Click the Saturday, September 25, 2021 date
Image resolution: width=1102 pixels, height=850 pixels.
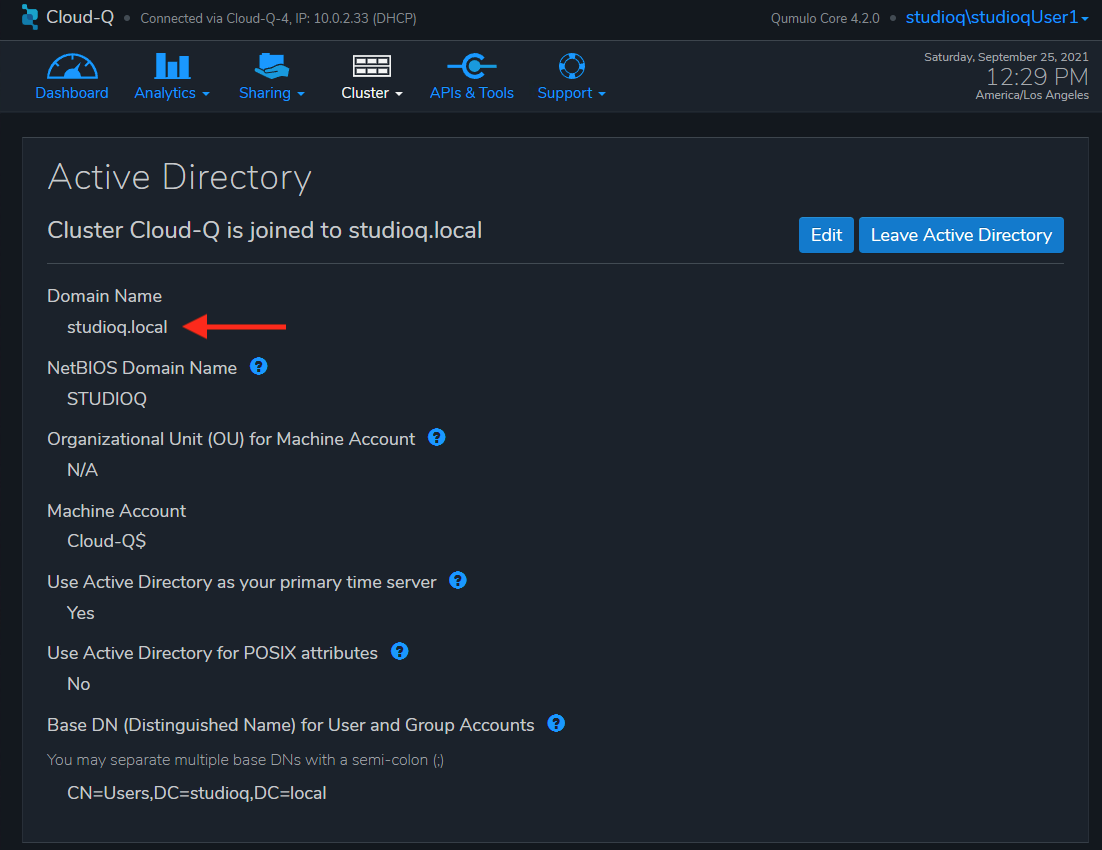click(1006, 57)
